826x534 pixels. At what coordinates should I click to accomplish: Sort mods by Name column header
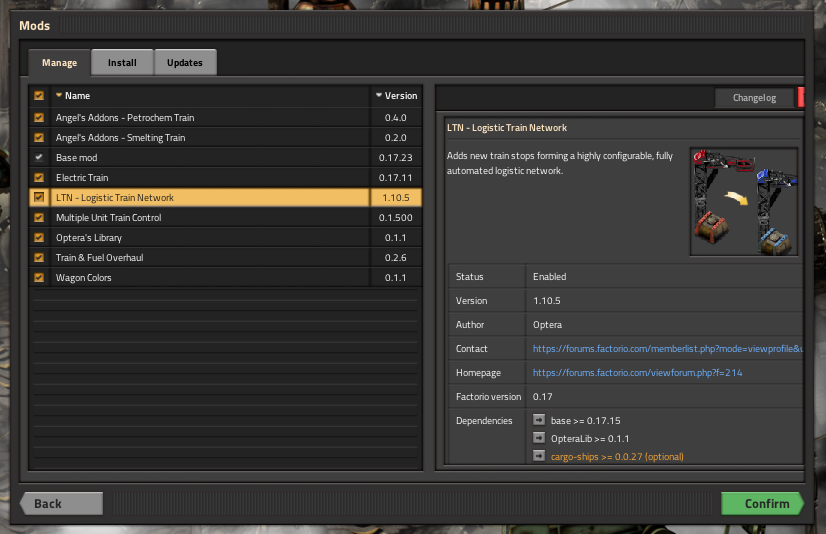210,96
